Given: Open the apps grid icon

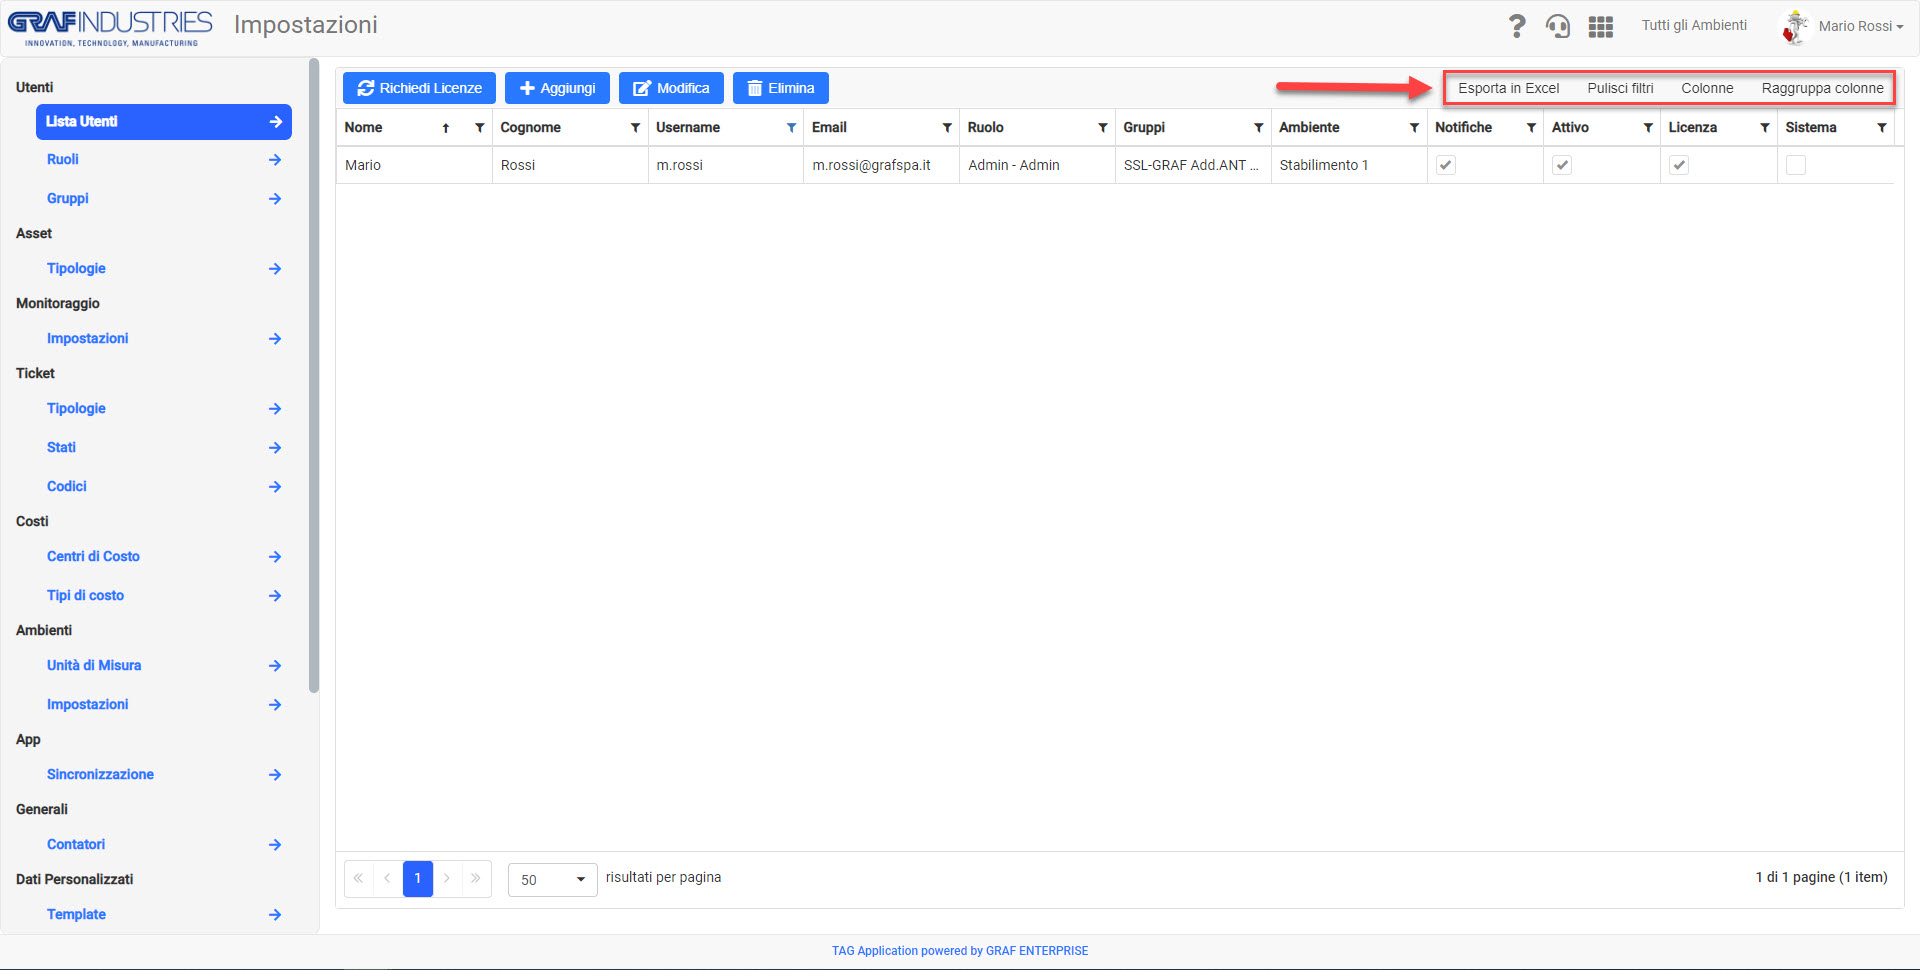Looking at the screenshot, I should 1600,27.
